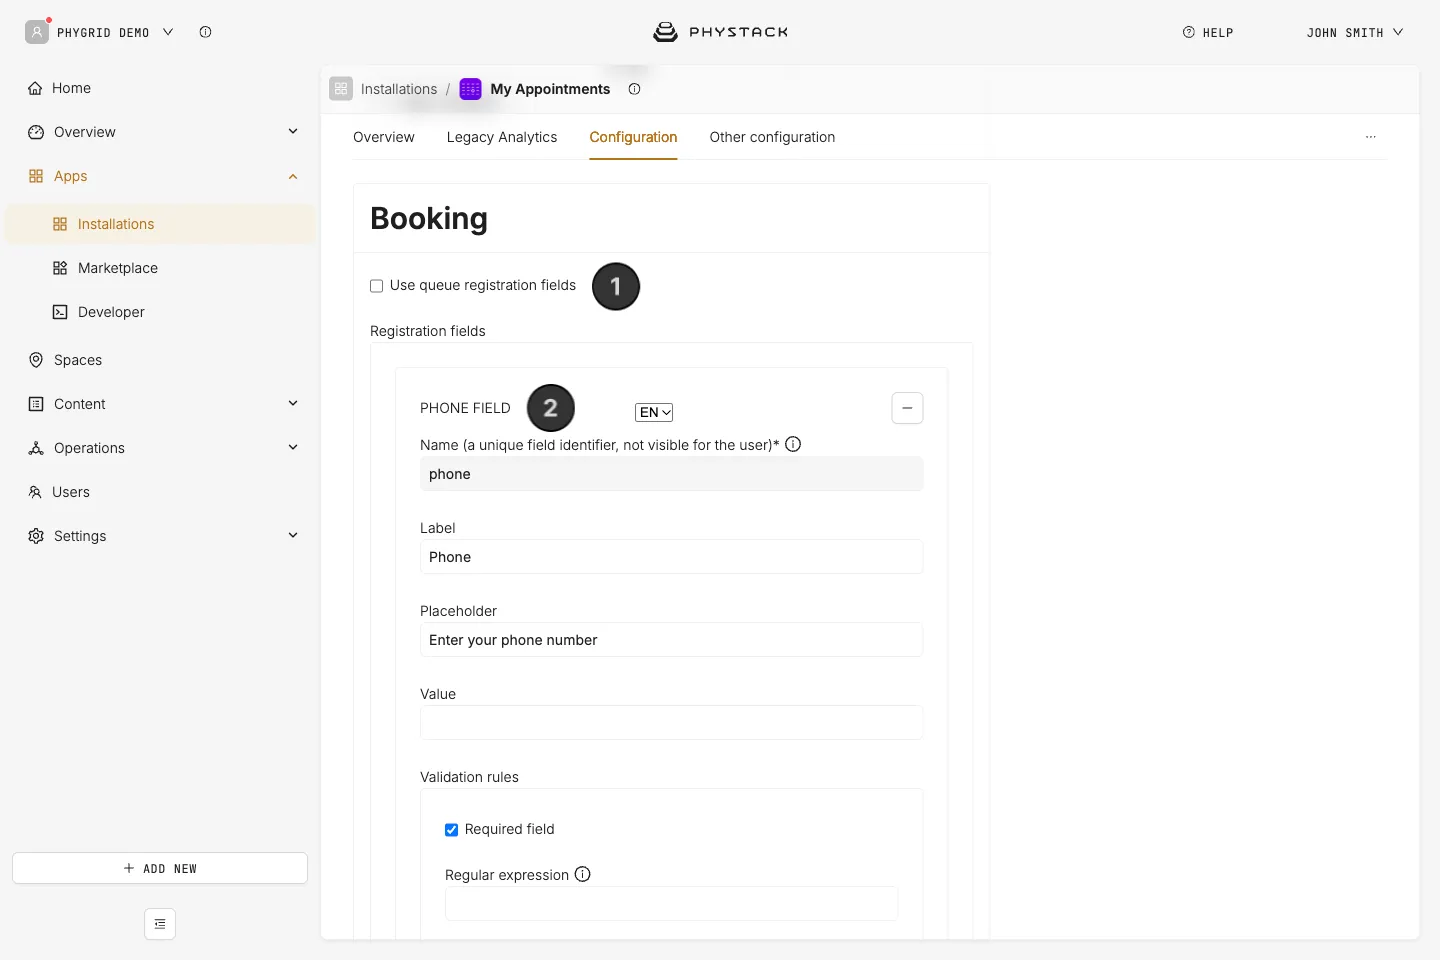Go to Installations breadcrumb link
The image size is (1440, 960).
(399, 89)
